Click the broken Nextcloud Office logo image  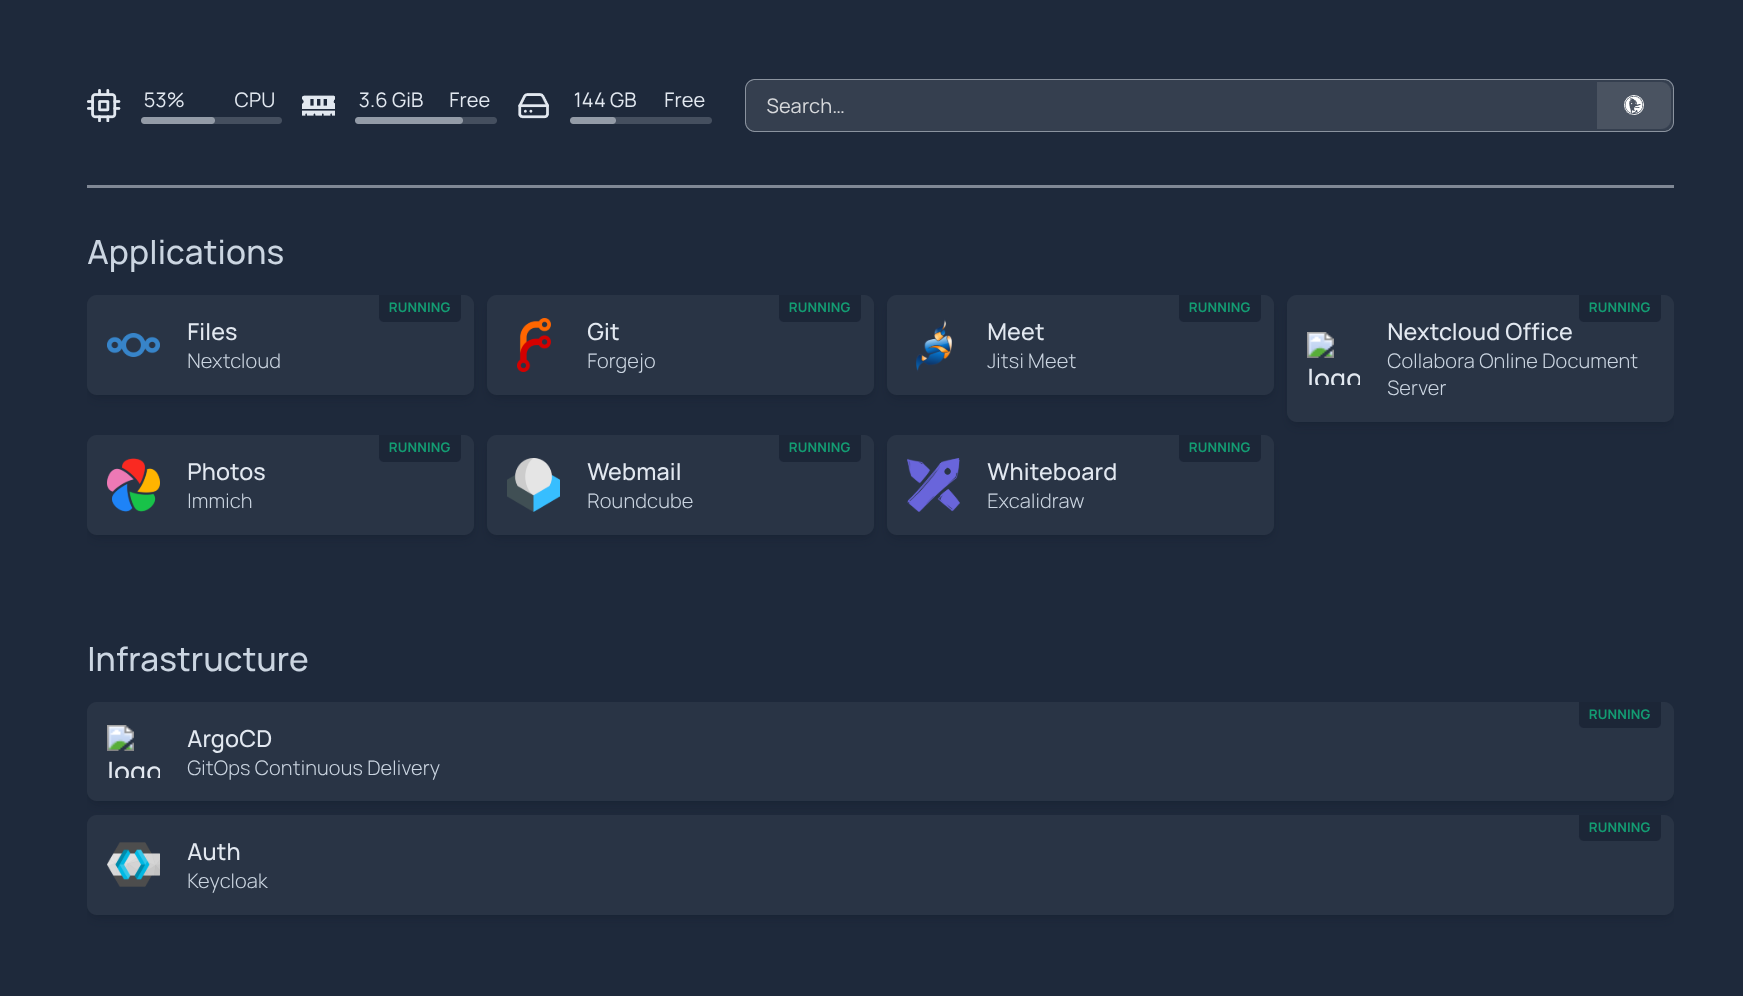pyautogui.click(x=1334, y=359)
